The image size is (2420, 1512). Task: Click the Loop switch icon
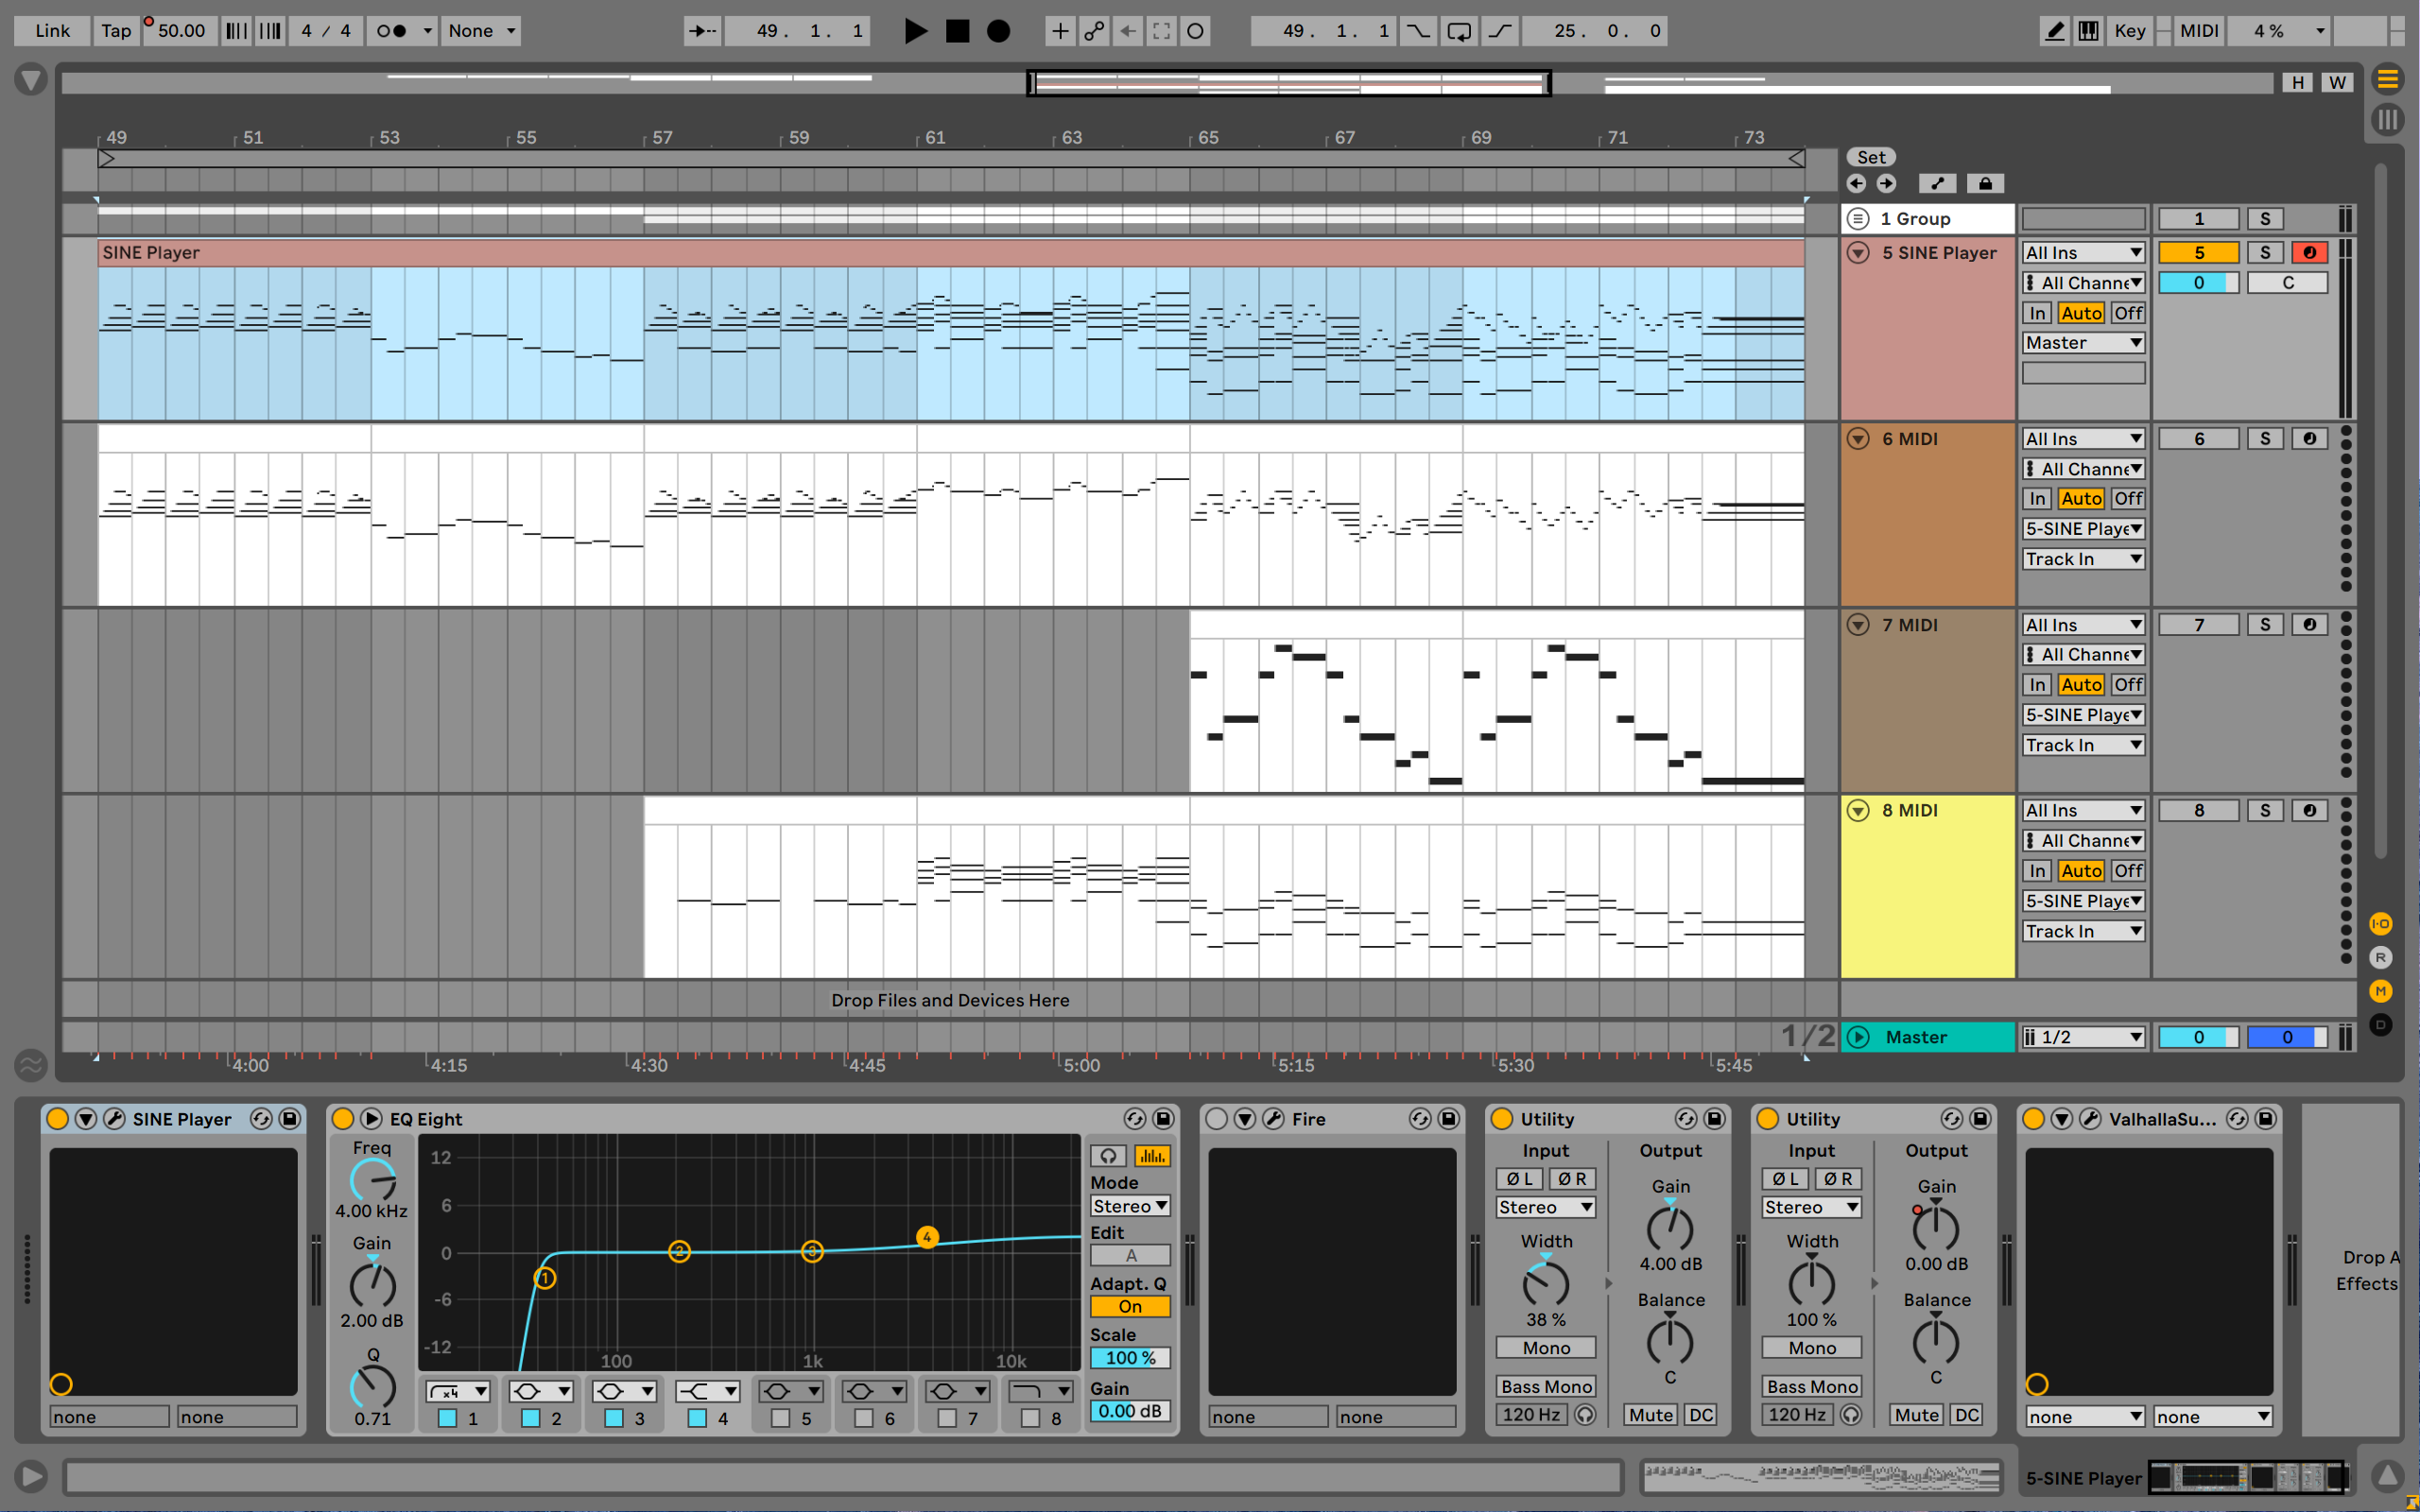click(1459, 31)
